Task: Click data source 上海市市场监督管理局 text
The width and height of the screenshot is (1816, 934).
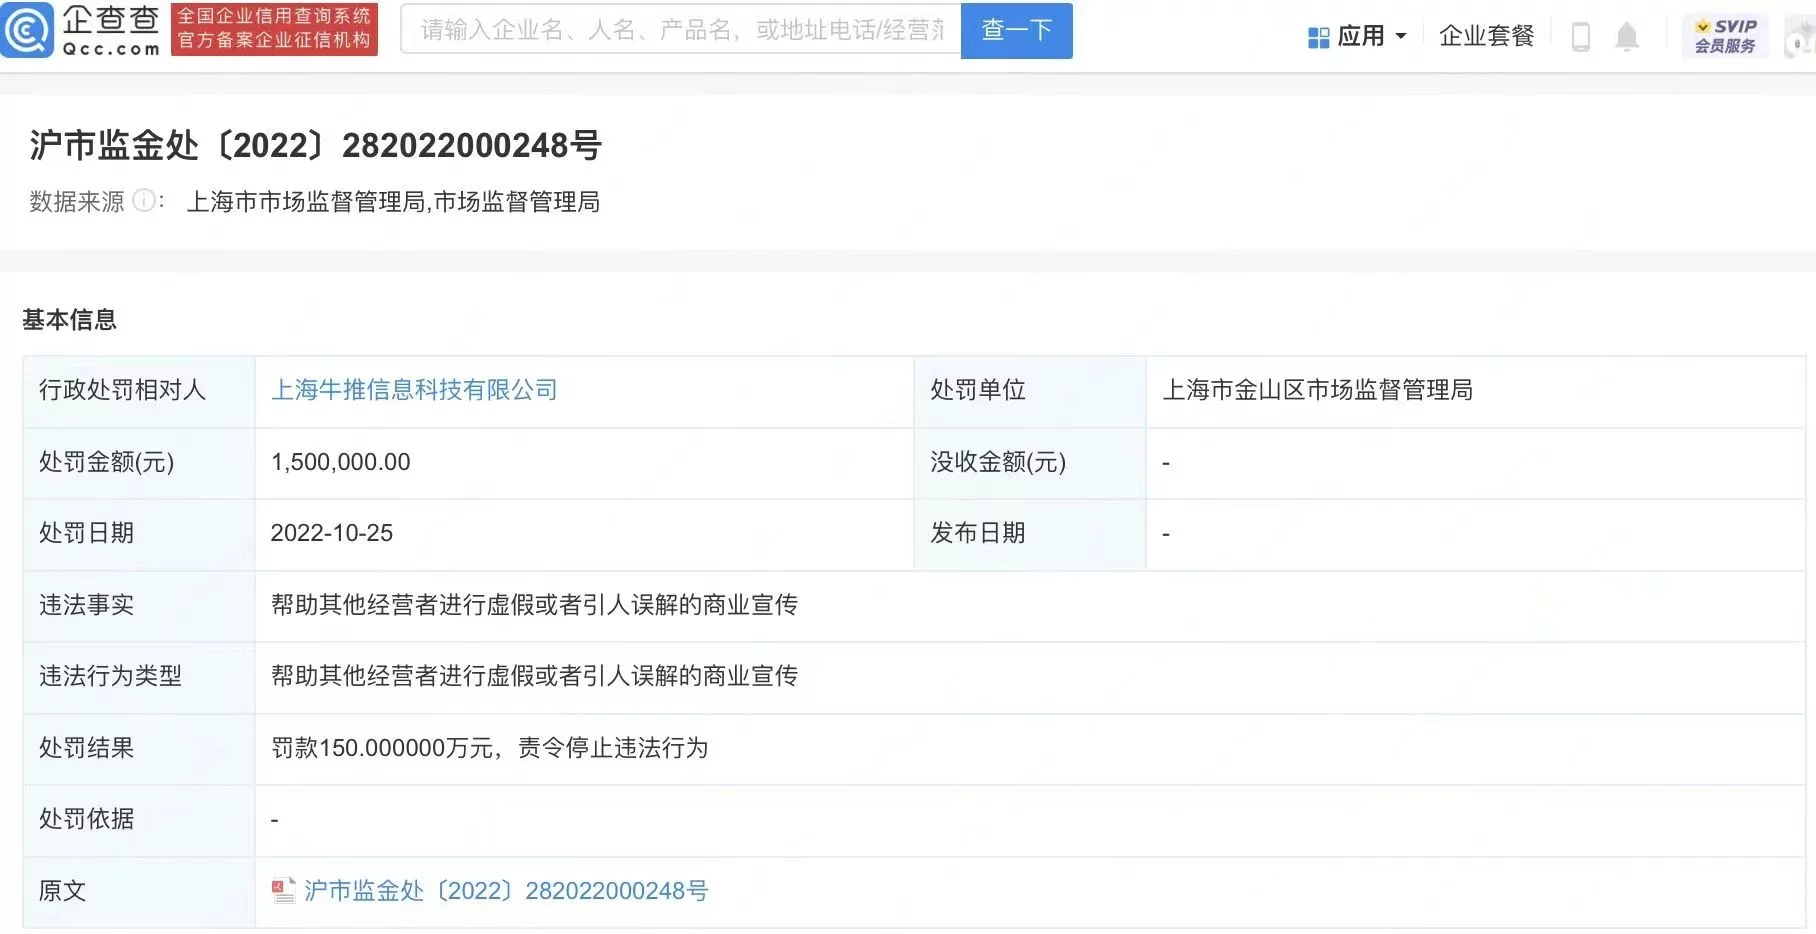Action: click(306, 202)
